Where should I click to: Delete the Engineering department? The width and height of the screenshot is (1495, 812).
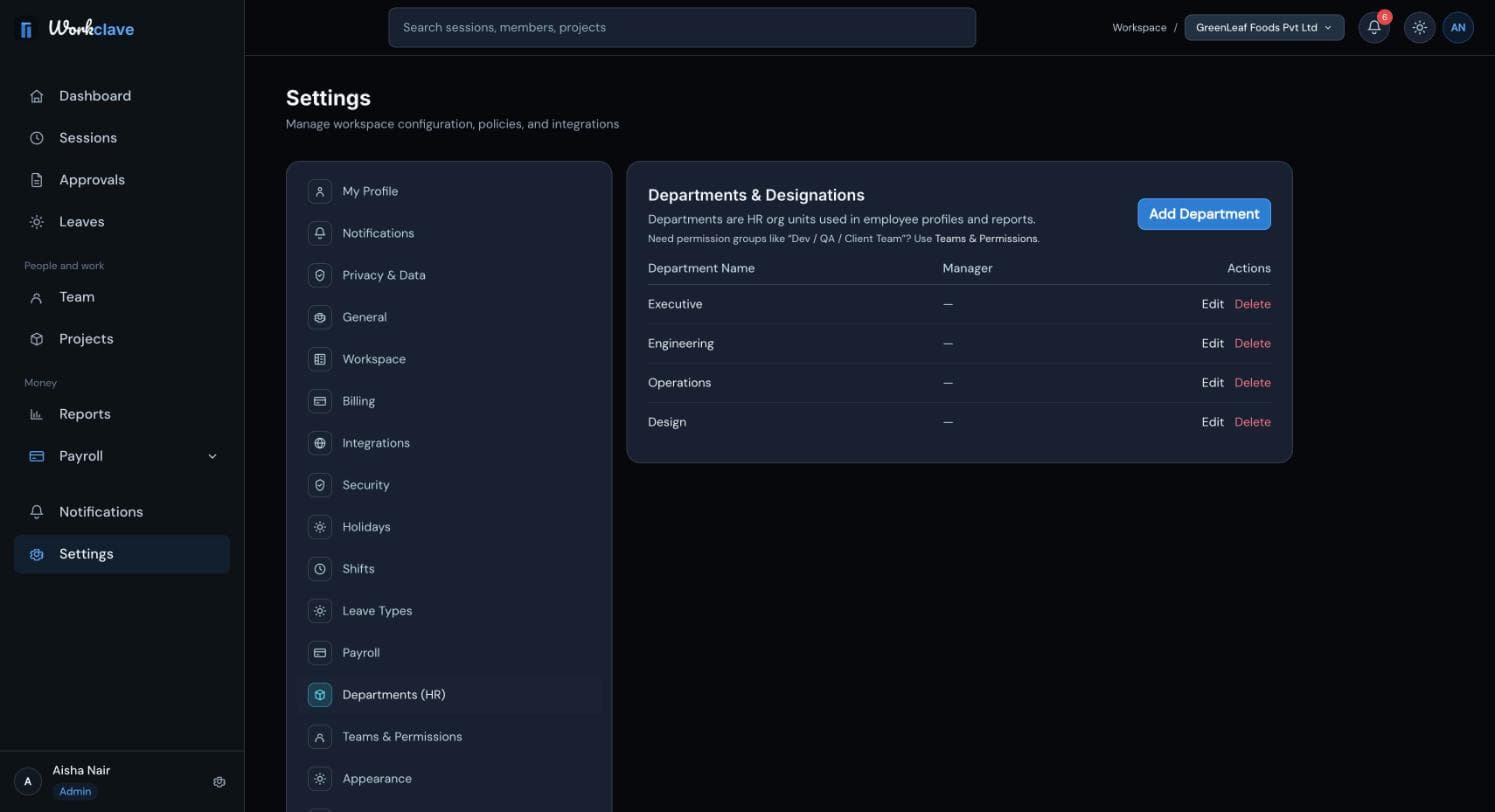(x=1252, y=343)
